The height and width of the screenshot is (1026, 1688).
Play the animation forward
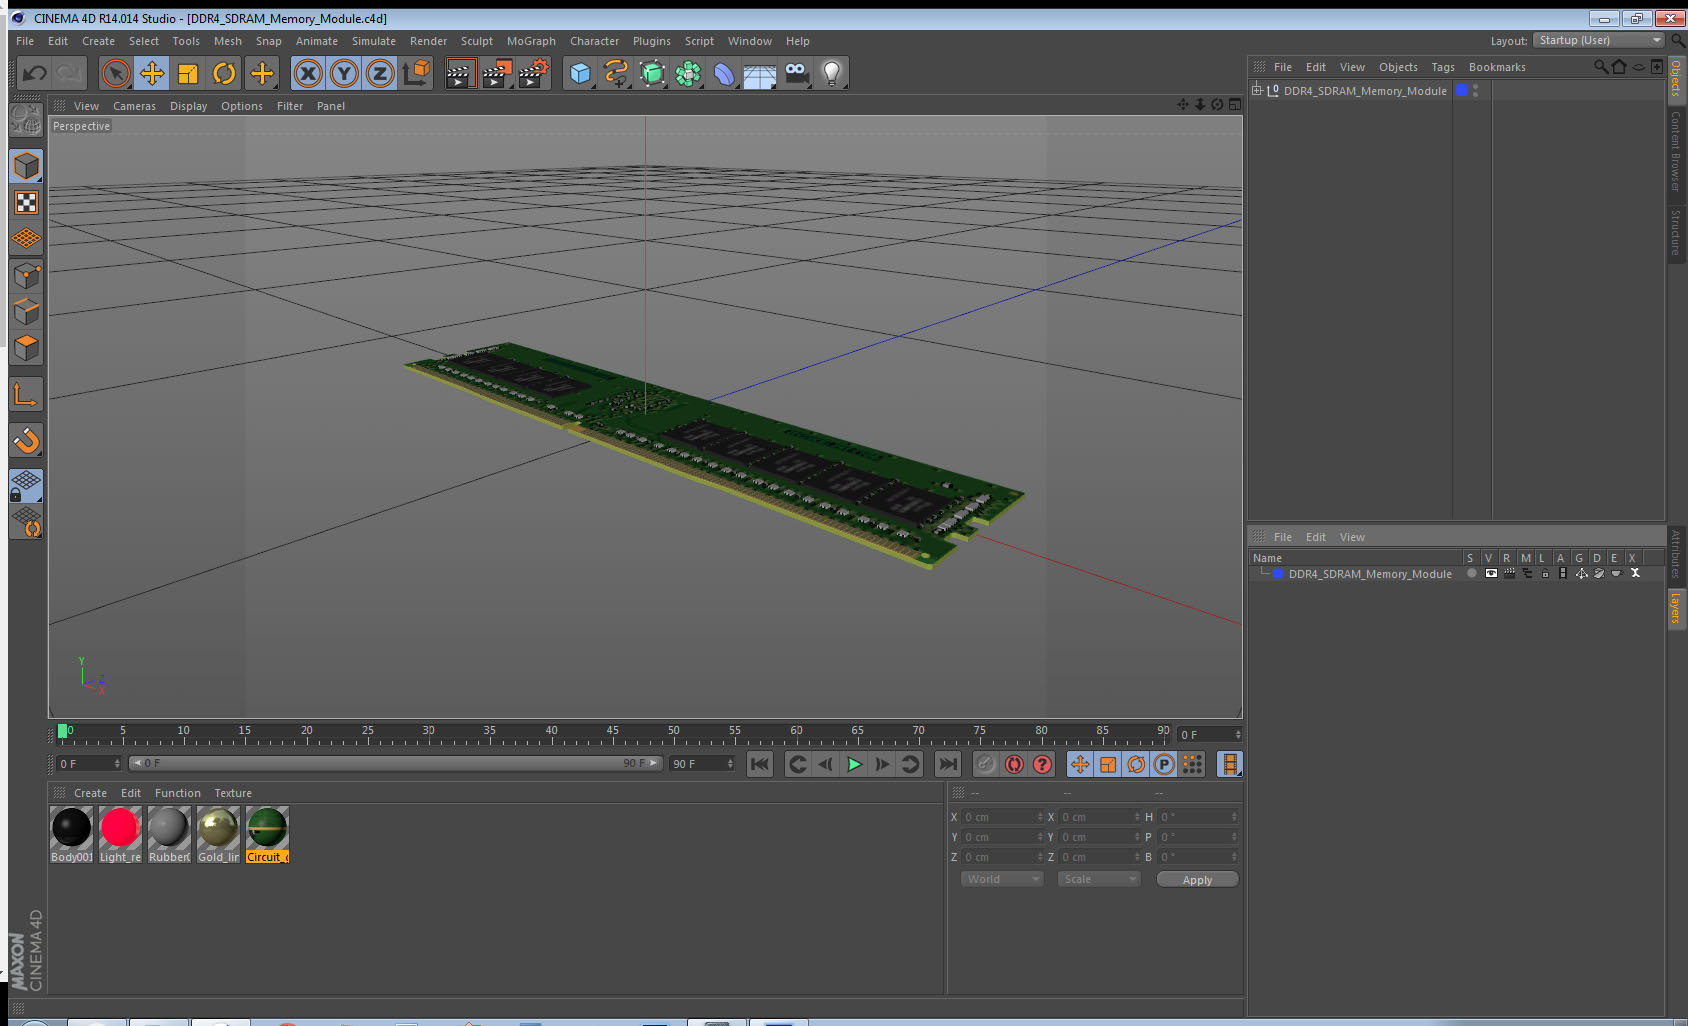[x=854, y=764]
